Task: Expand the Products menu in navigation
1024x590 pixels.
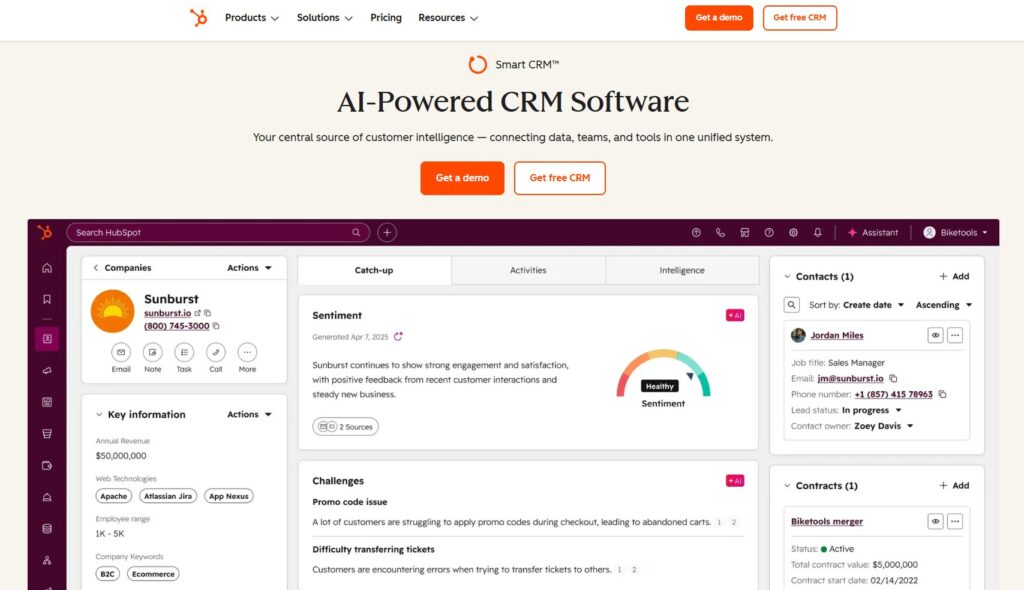Action: [x=251, y=18]
